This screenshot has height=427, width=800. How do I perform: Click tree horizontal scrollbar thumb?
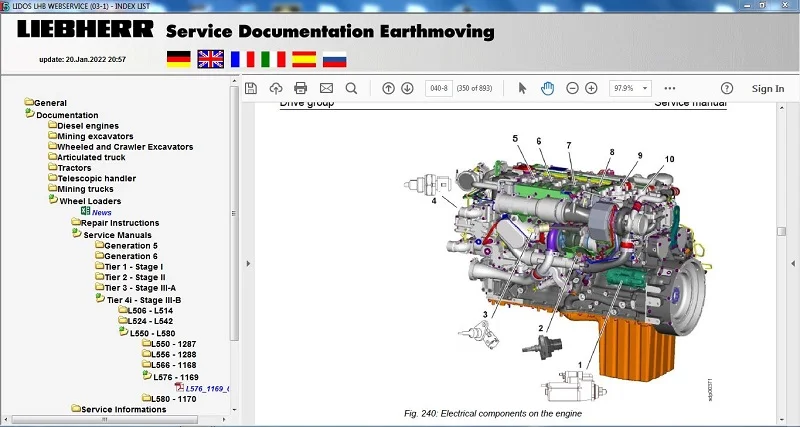point(105,419)
